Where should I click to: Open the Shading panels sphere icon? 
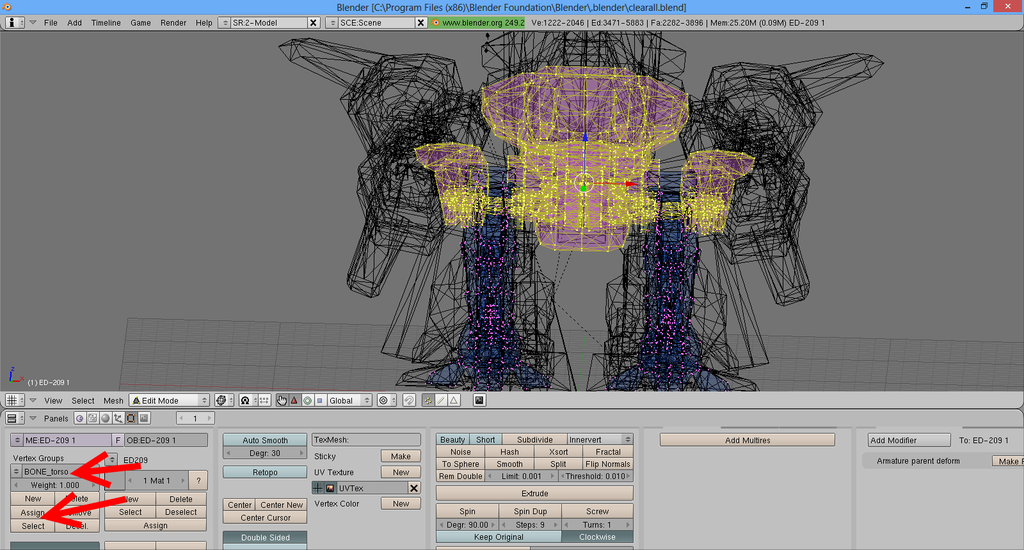coord(105,418)
